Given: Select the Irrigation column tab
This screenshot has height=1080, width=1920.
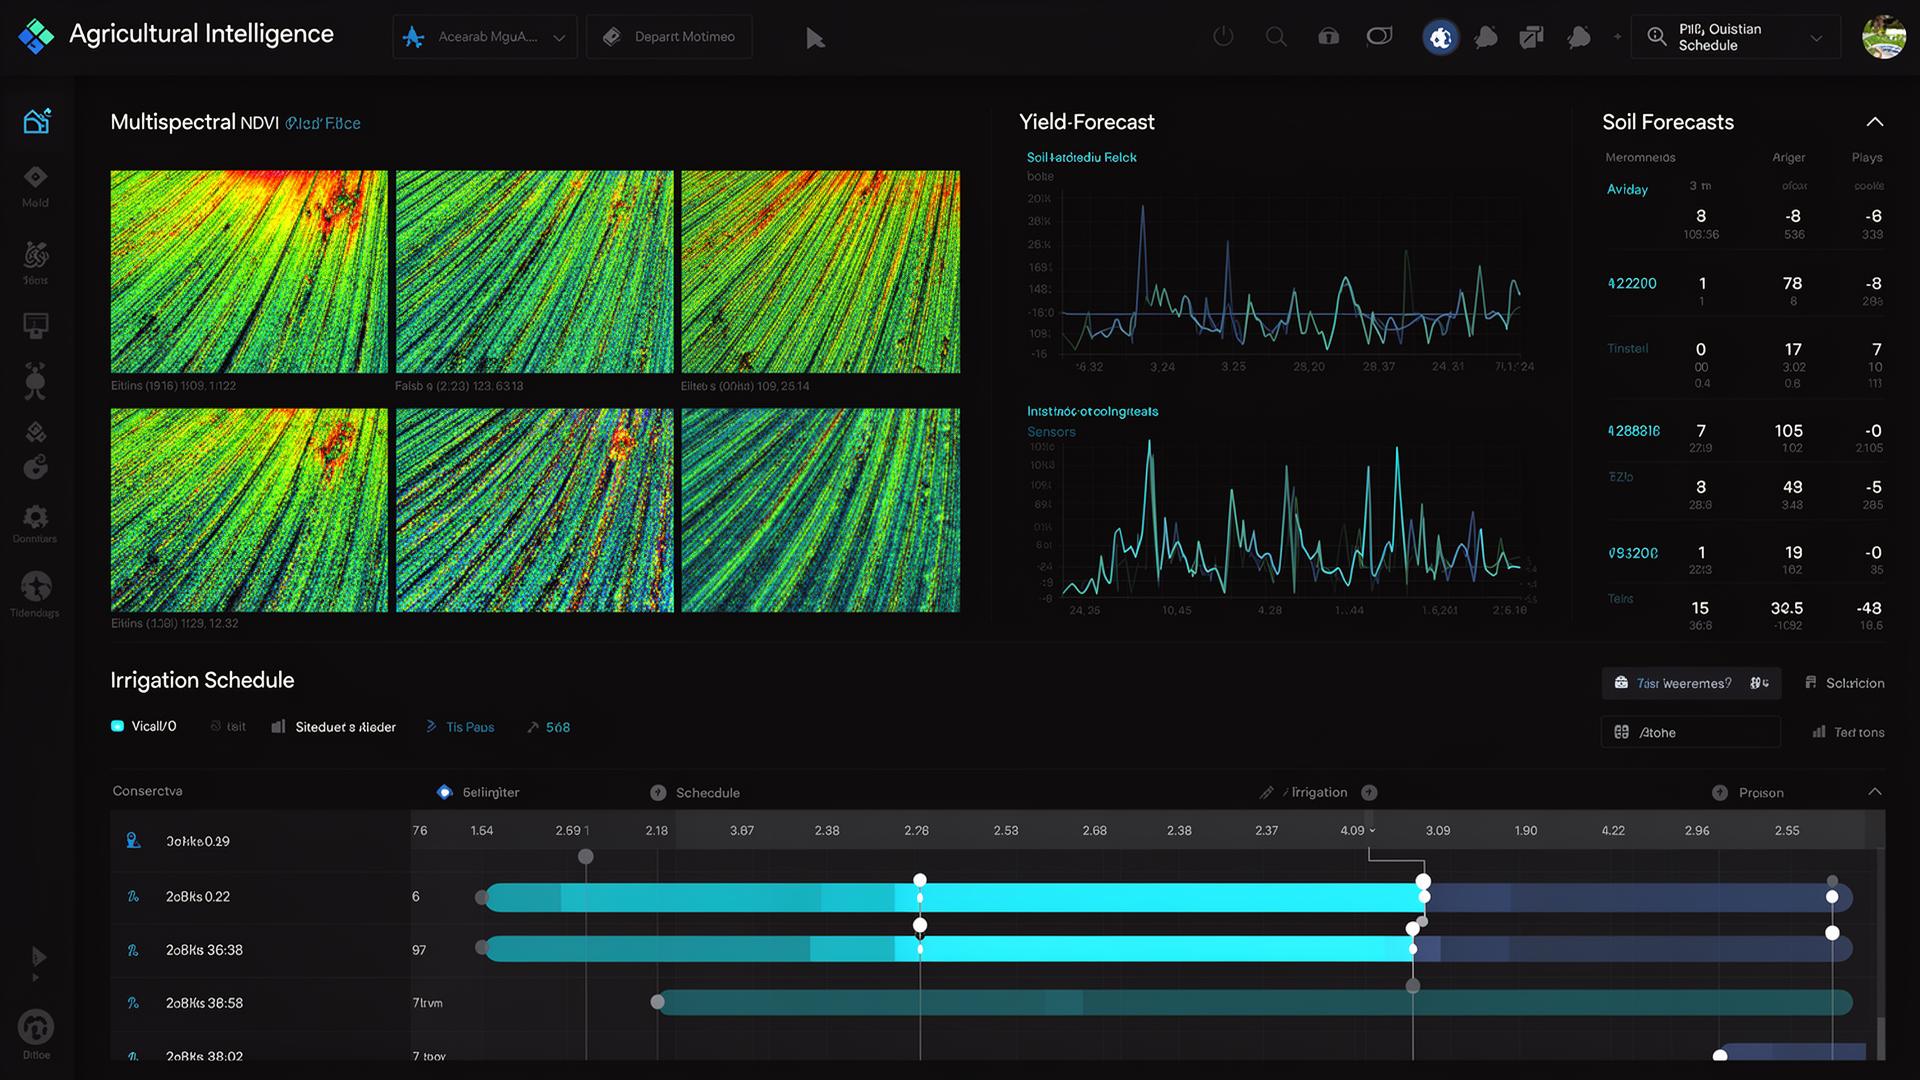Looking at the screenshot, I should (1318, 792).
